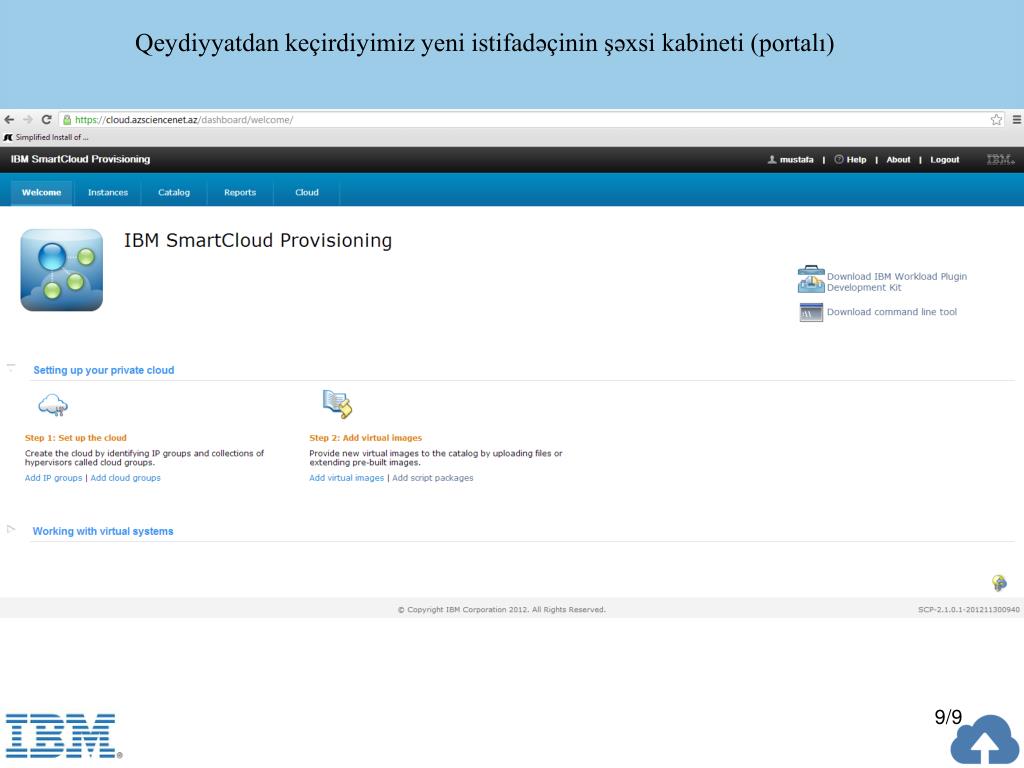Click the green padlock security icon

67,120
